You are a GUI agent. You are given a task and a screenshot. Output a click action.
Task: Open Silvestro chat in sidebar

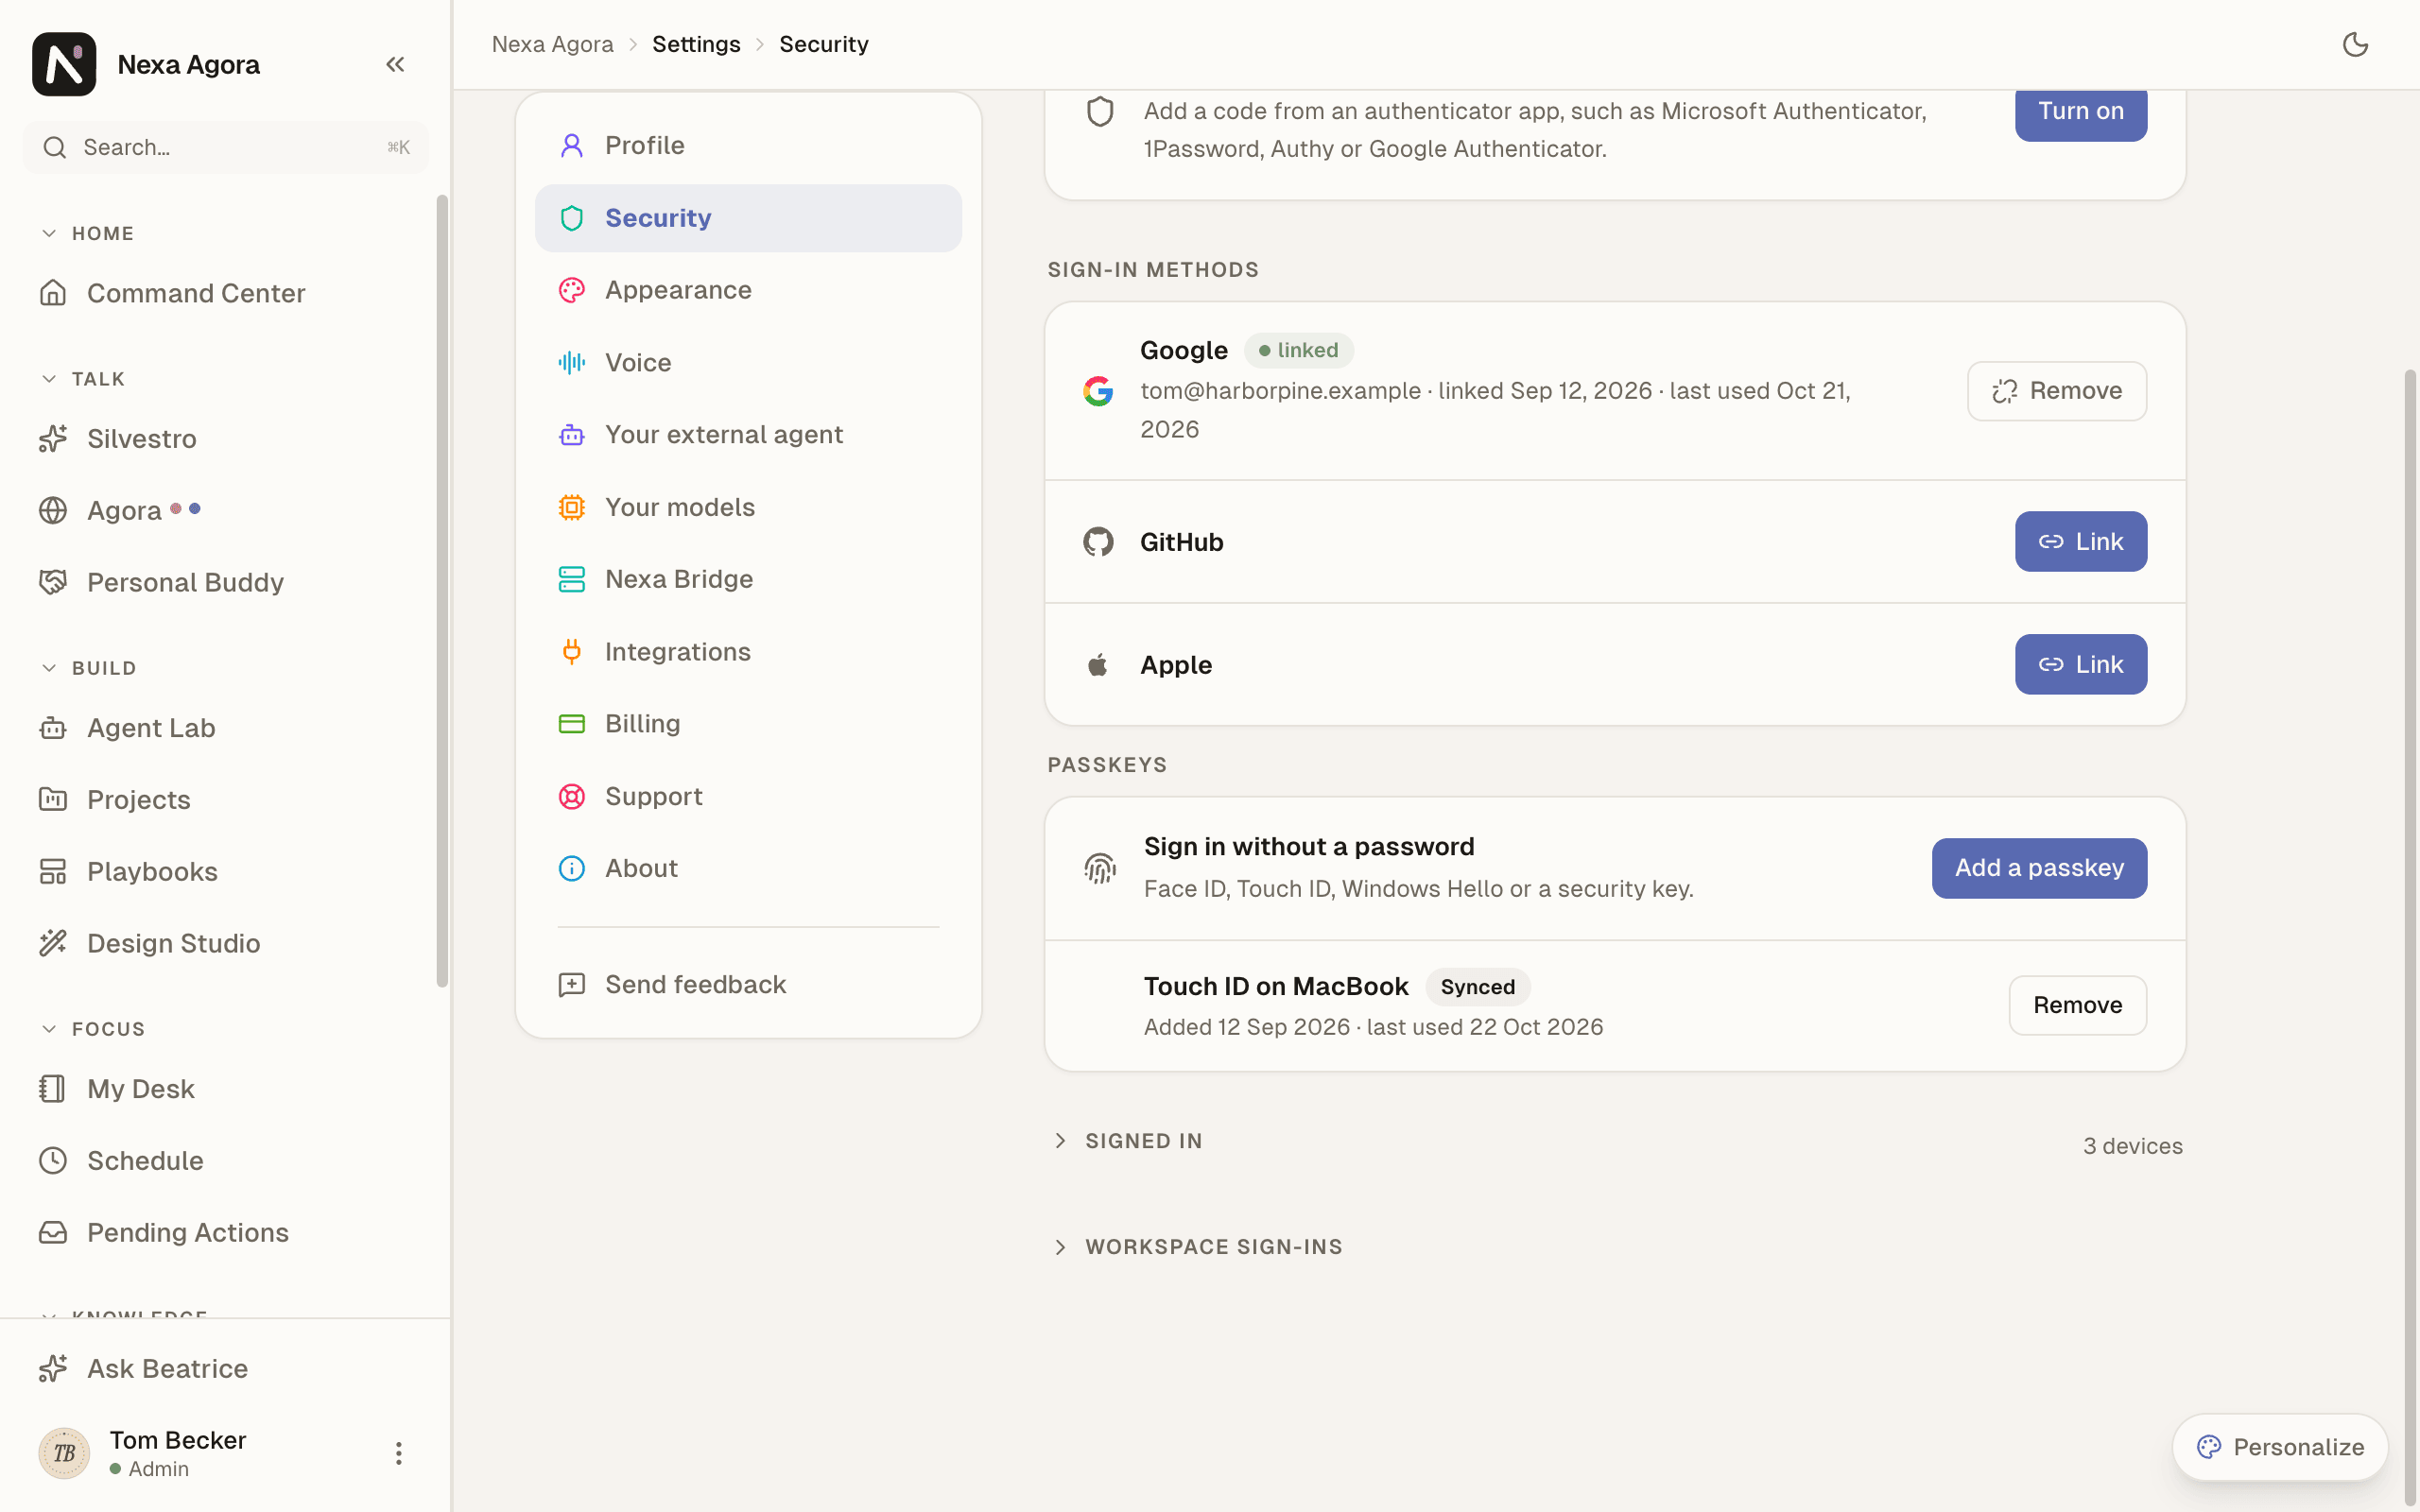point(226,438)
